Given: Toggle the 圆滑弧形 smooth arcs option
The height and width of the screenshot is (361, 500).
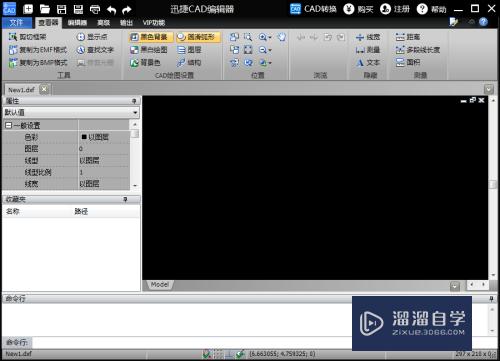Looking at the screenshot, I should [x=198, y=37].
